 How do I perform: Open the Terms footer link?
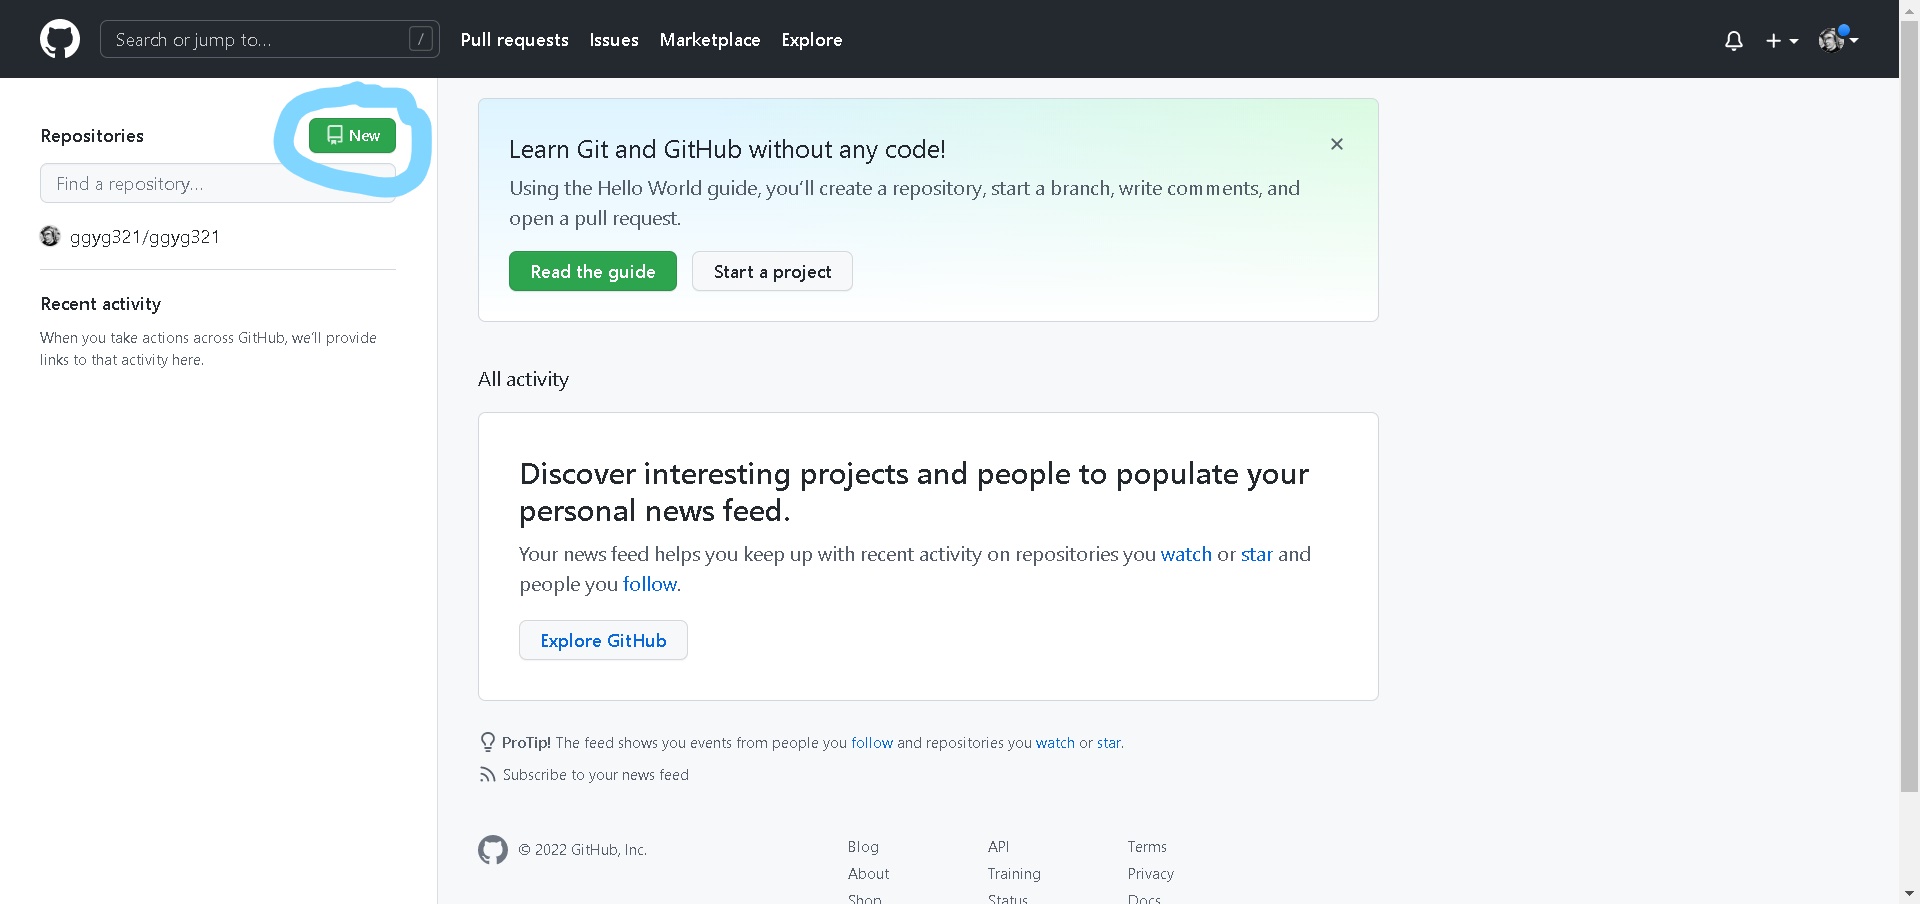(1147, 847)
